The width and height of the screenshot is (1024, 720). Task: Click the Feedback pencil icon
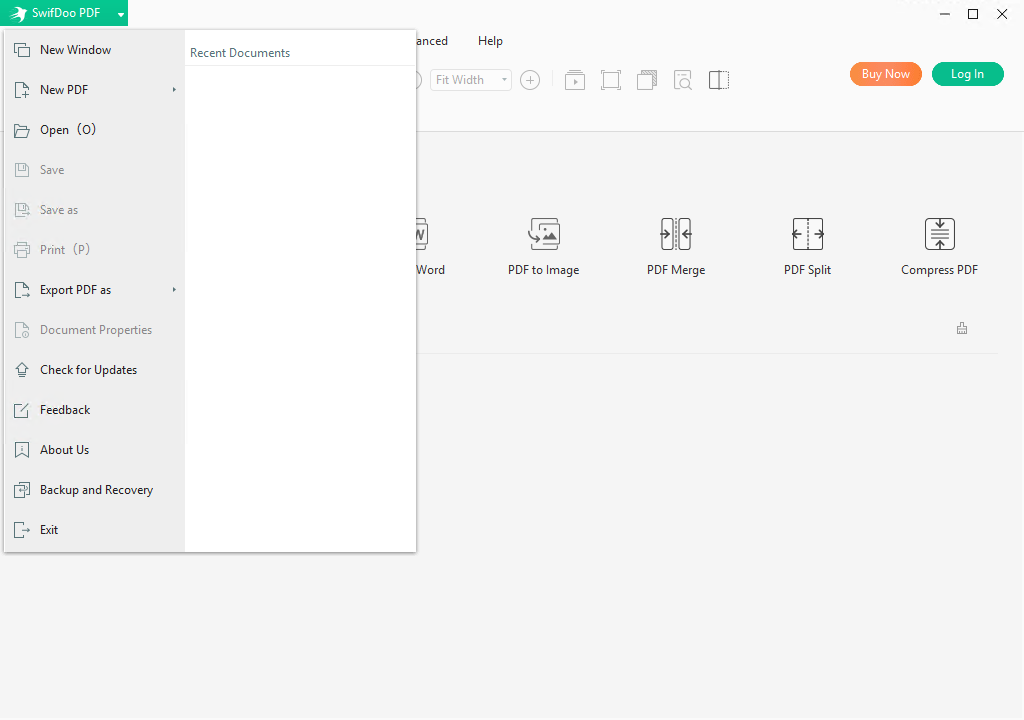tap(22, 410)
